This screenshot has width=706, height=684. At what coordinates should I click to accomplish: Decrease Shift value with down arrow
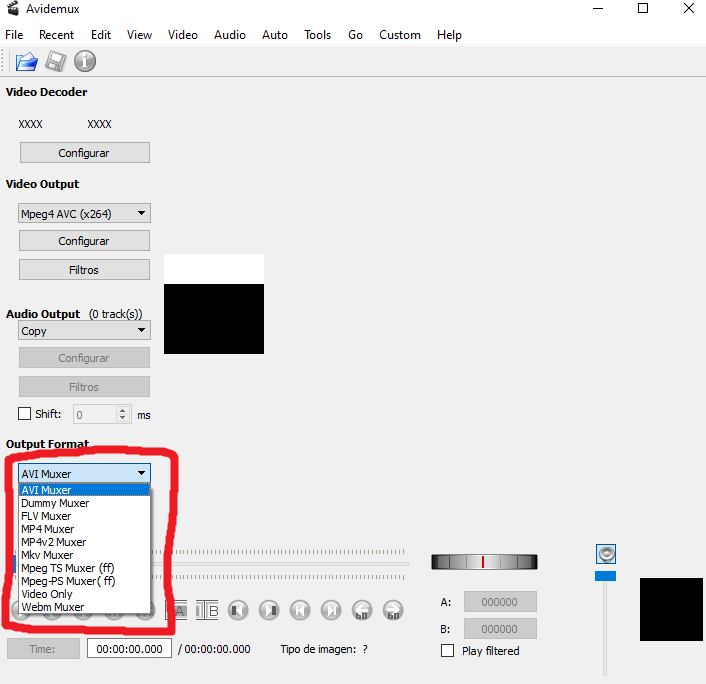(x=122, y=418)
